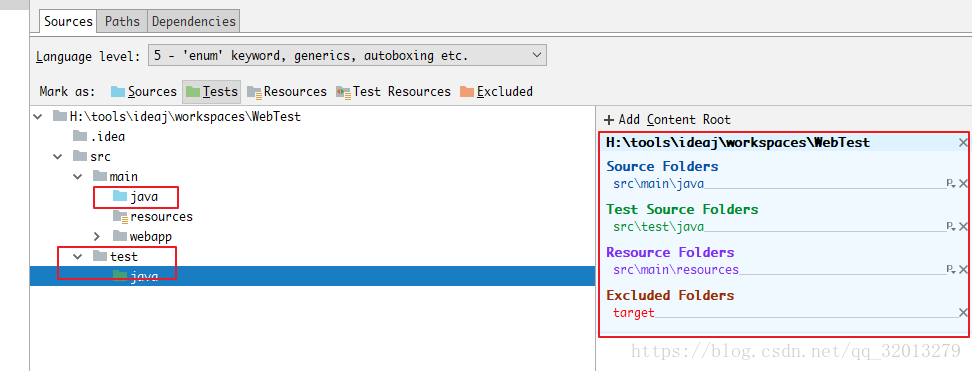This screenshot has width=972, height=371.
Task: Select the main folder icon
Action: click(100, 176)
